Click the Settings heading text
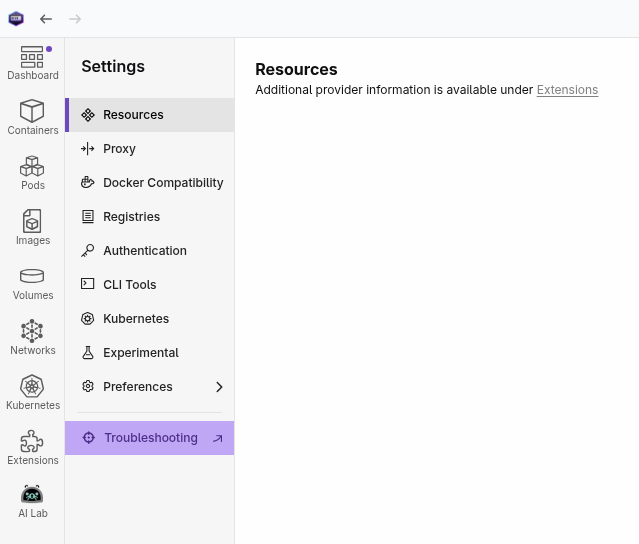 coord(113,66)
